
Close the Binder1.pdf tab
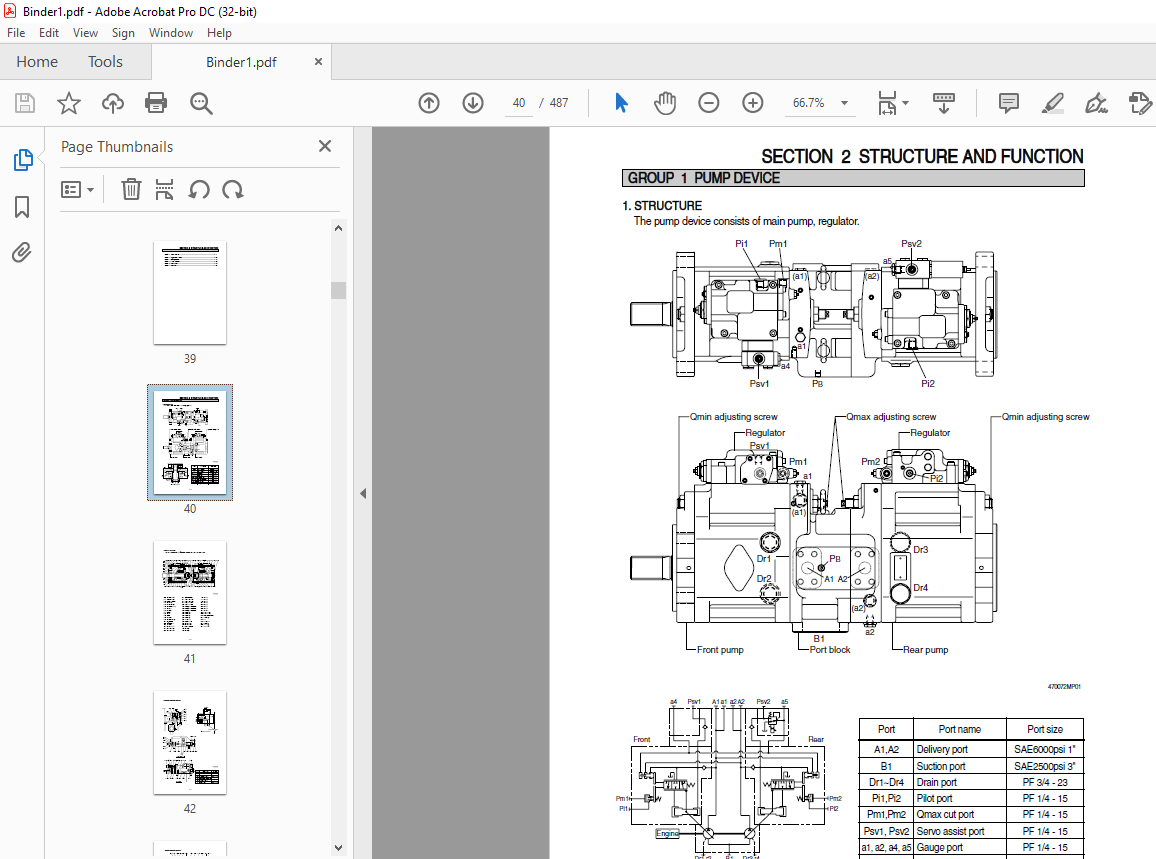tap(318, 62)
